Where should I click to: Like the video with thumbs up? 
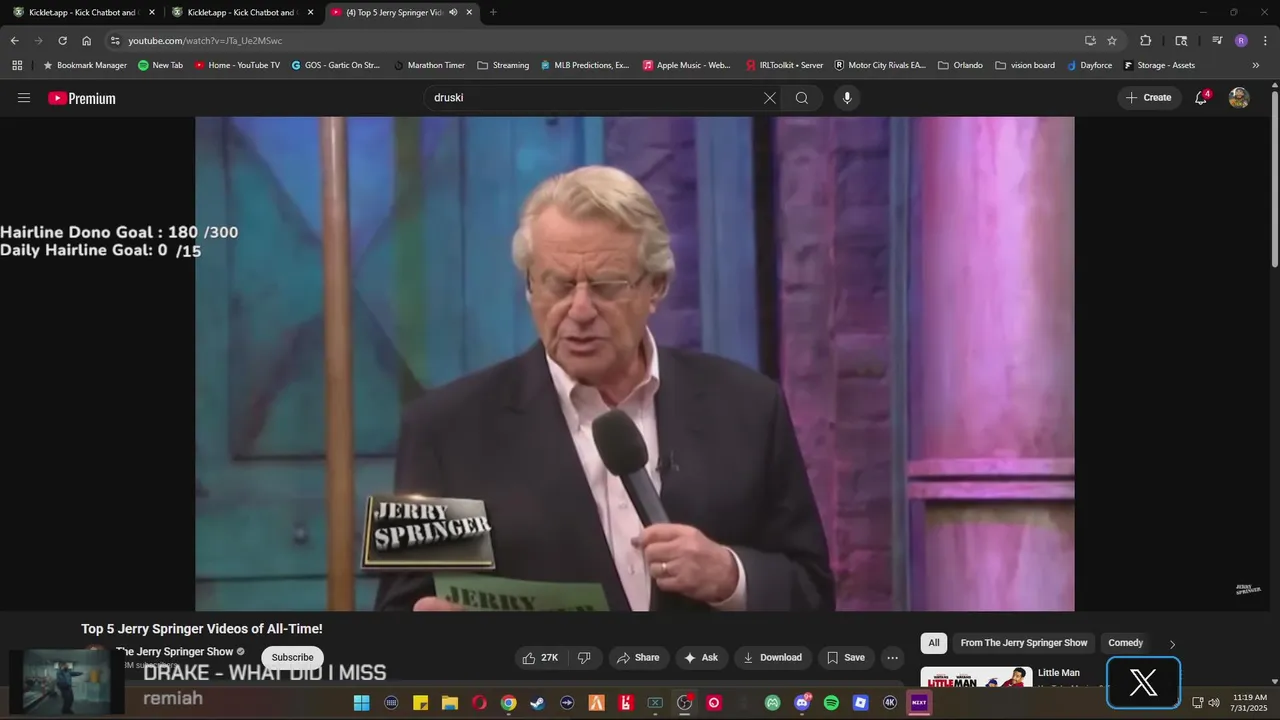(541, 657)
